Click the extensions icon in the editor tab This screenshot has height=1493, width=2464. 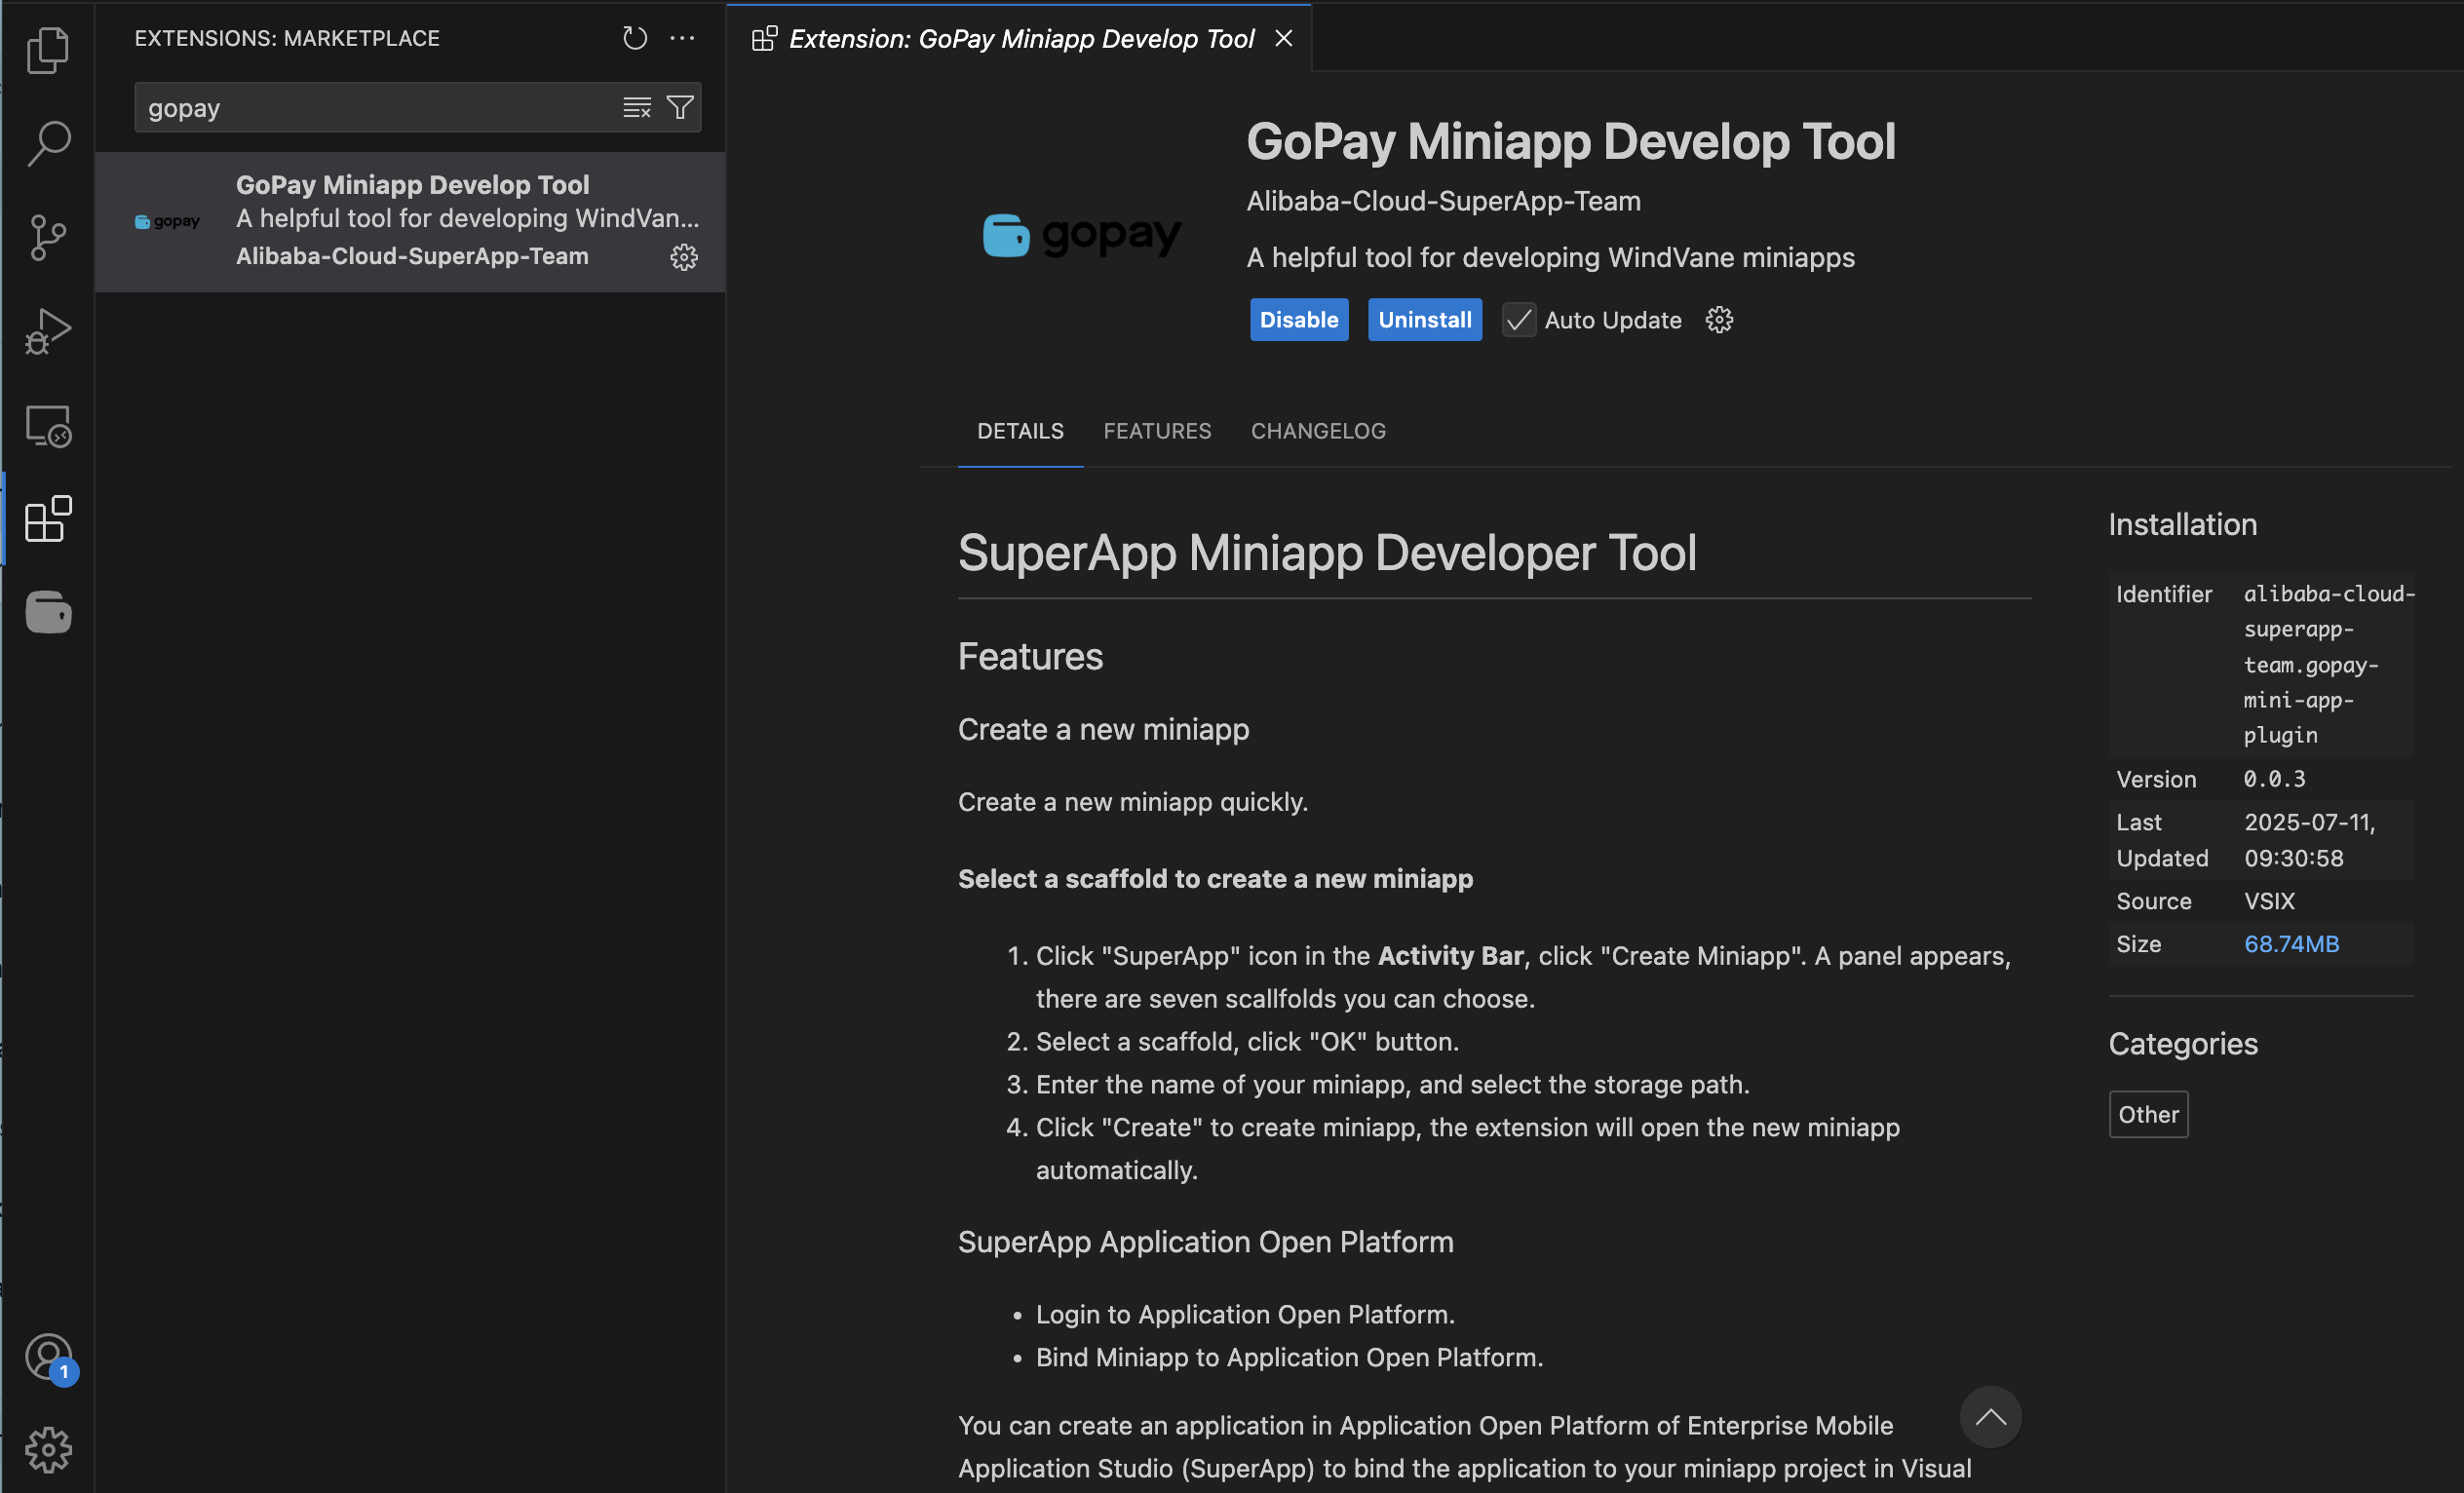pyautogui.click(x=764, y=38)
